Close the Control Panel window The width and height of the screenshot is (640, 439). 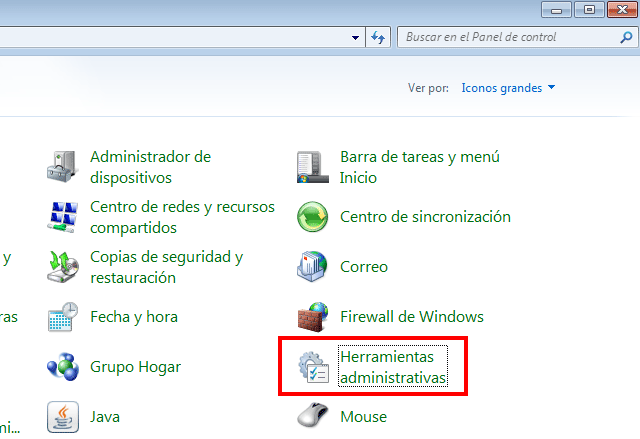pos(622,9)
